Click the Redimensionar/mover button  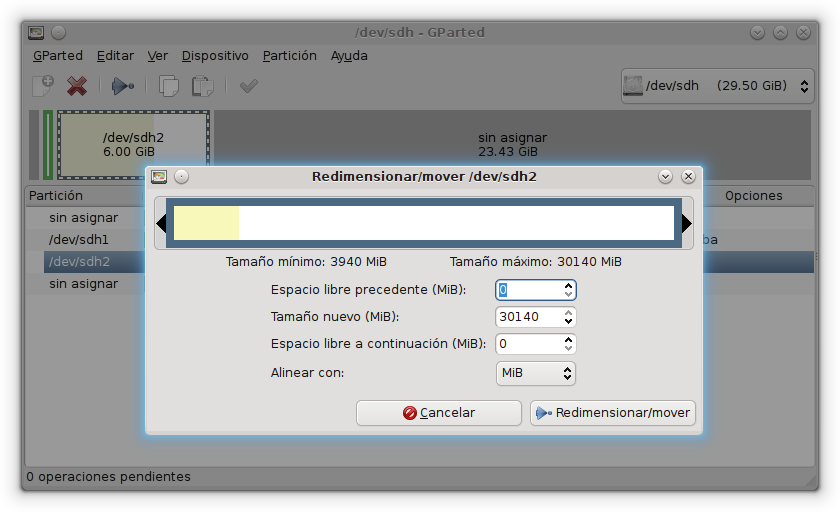tap(613, 413)
